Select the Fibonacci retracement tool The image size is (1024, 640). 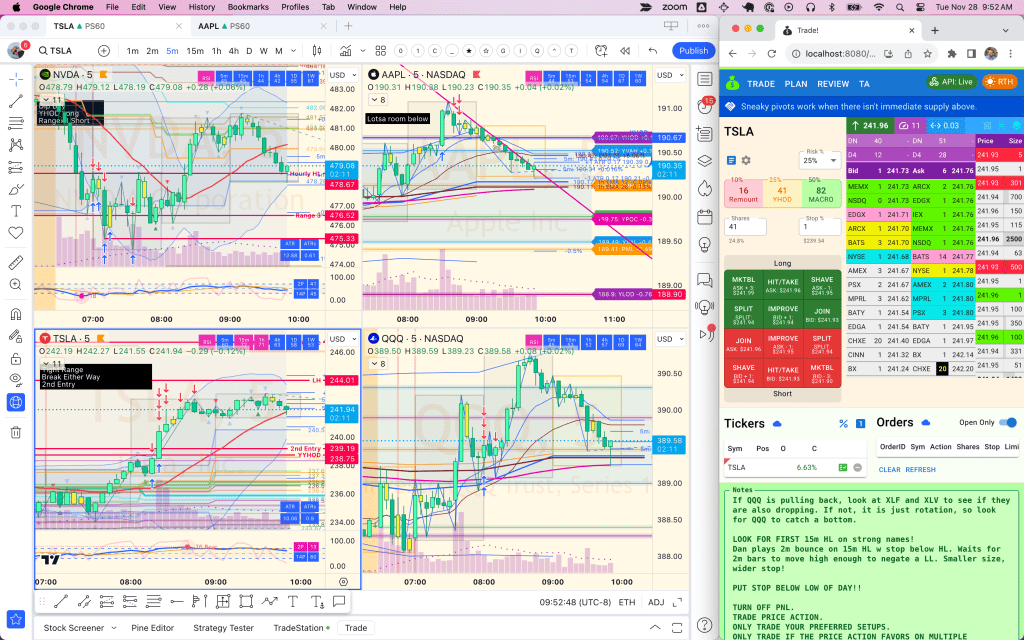tap(14, 123)
